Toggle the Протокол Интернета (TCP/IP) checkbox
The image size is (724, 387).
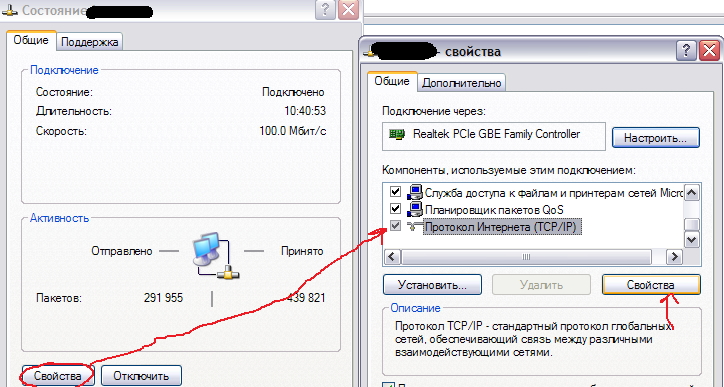(395, 226)
